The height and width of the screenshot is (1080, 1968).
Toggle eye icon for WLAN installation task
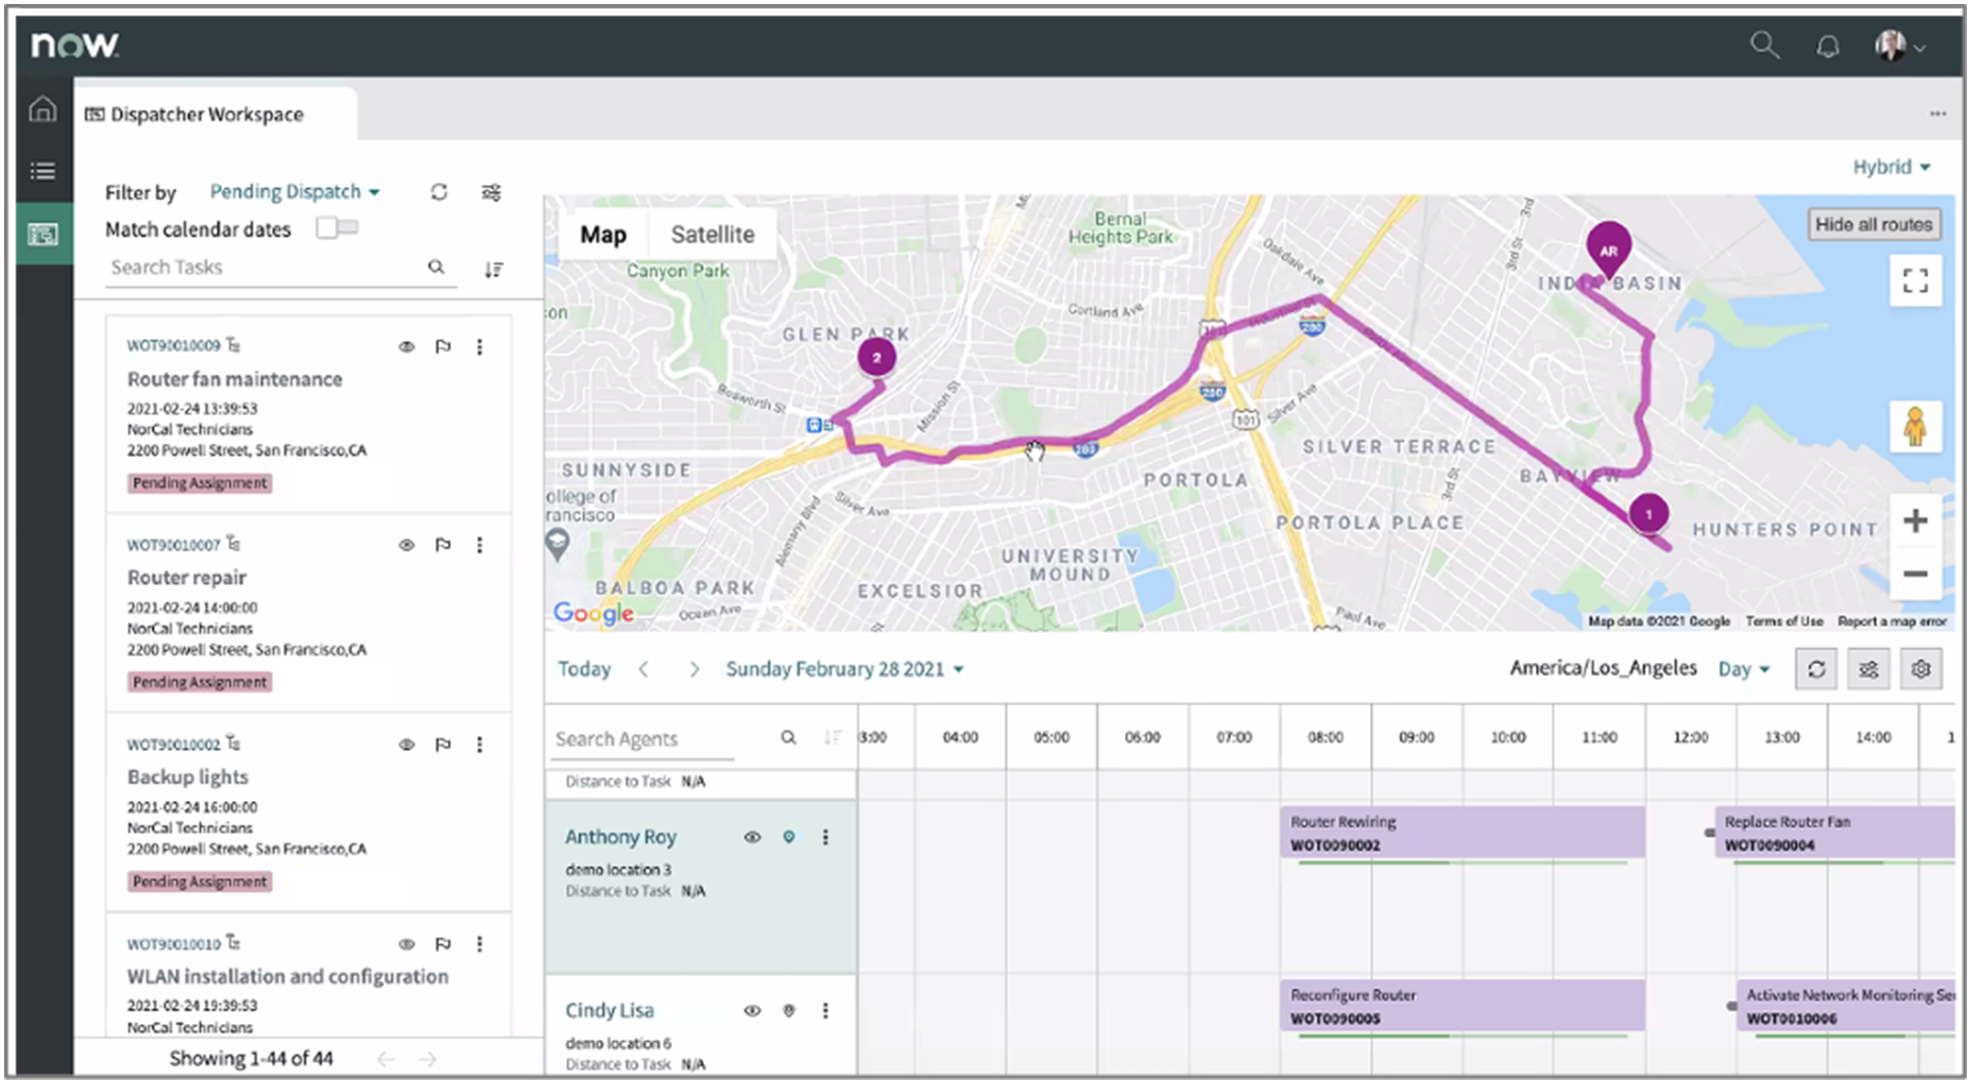point(406,944)
